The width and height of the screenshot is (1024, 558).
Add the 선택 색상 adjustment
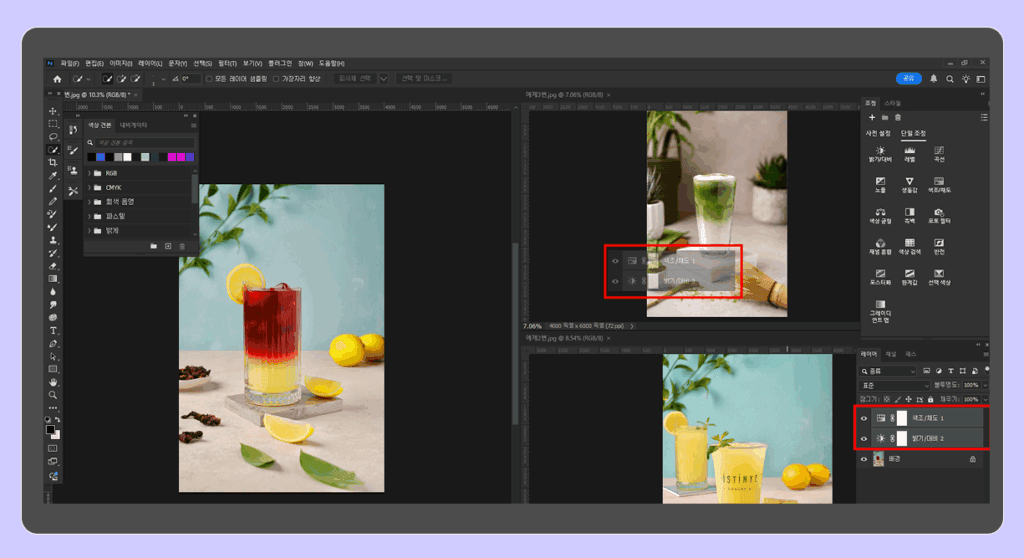(x=938, y=277)
